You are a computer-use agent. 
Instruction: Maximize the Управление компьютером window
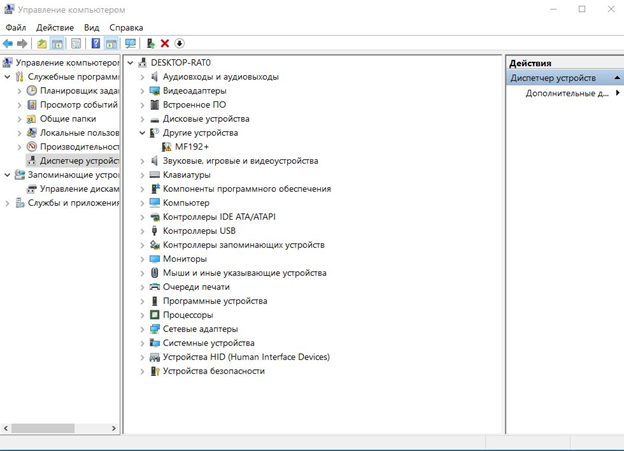pos(582,9)
